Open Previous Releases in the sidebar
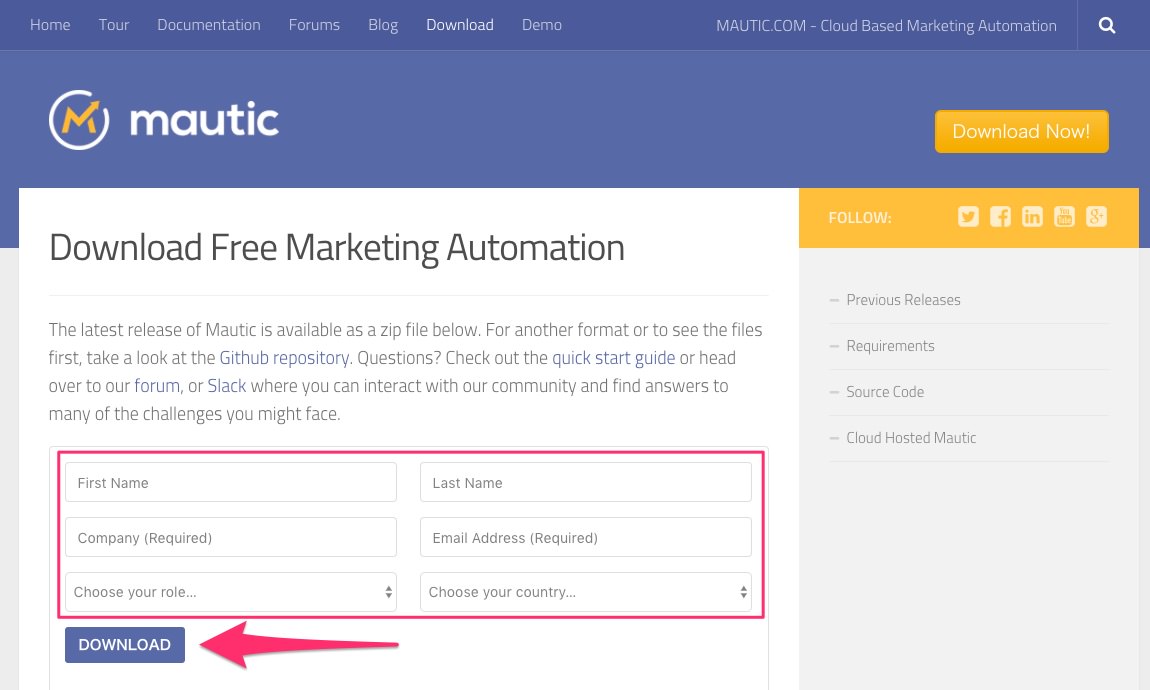 903,300
